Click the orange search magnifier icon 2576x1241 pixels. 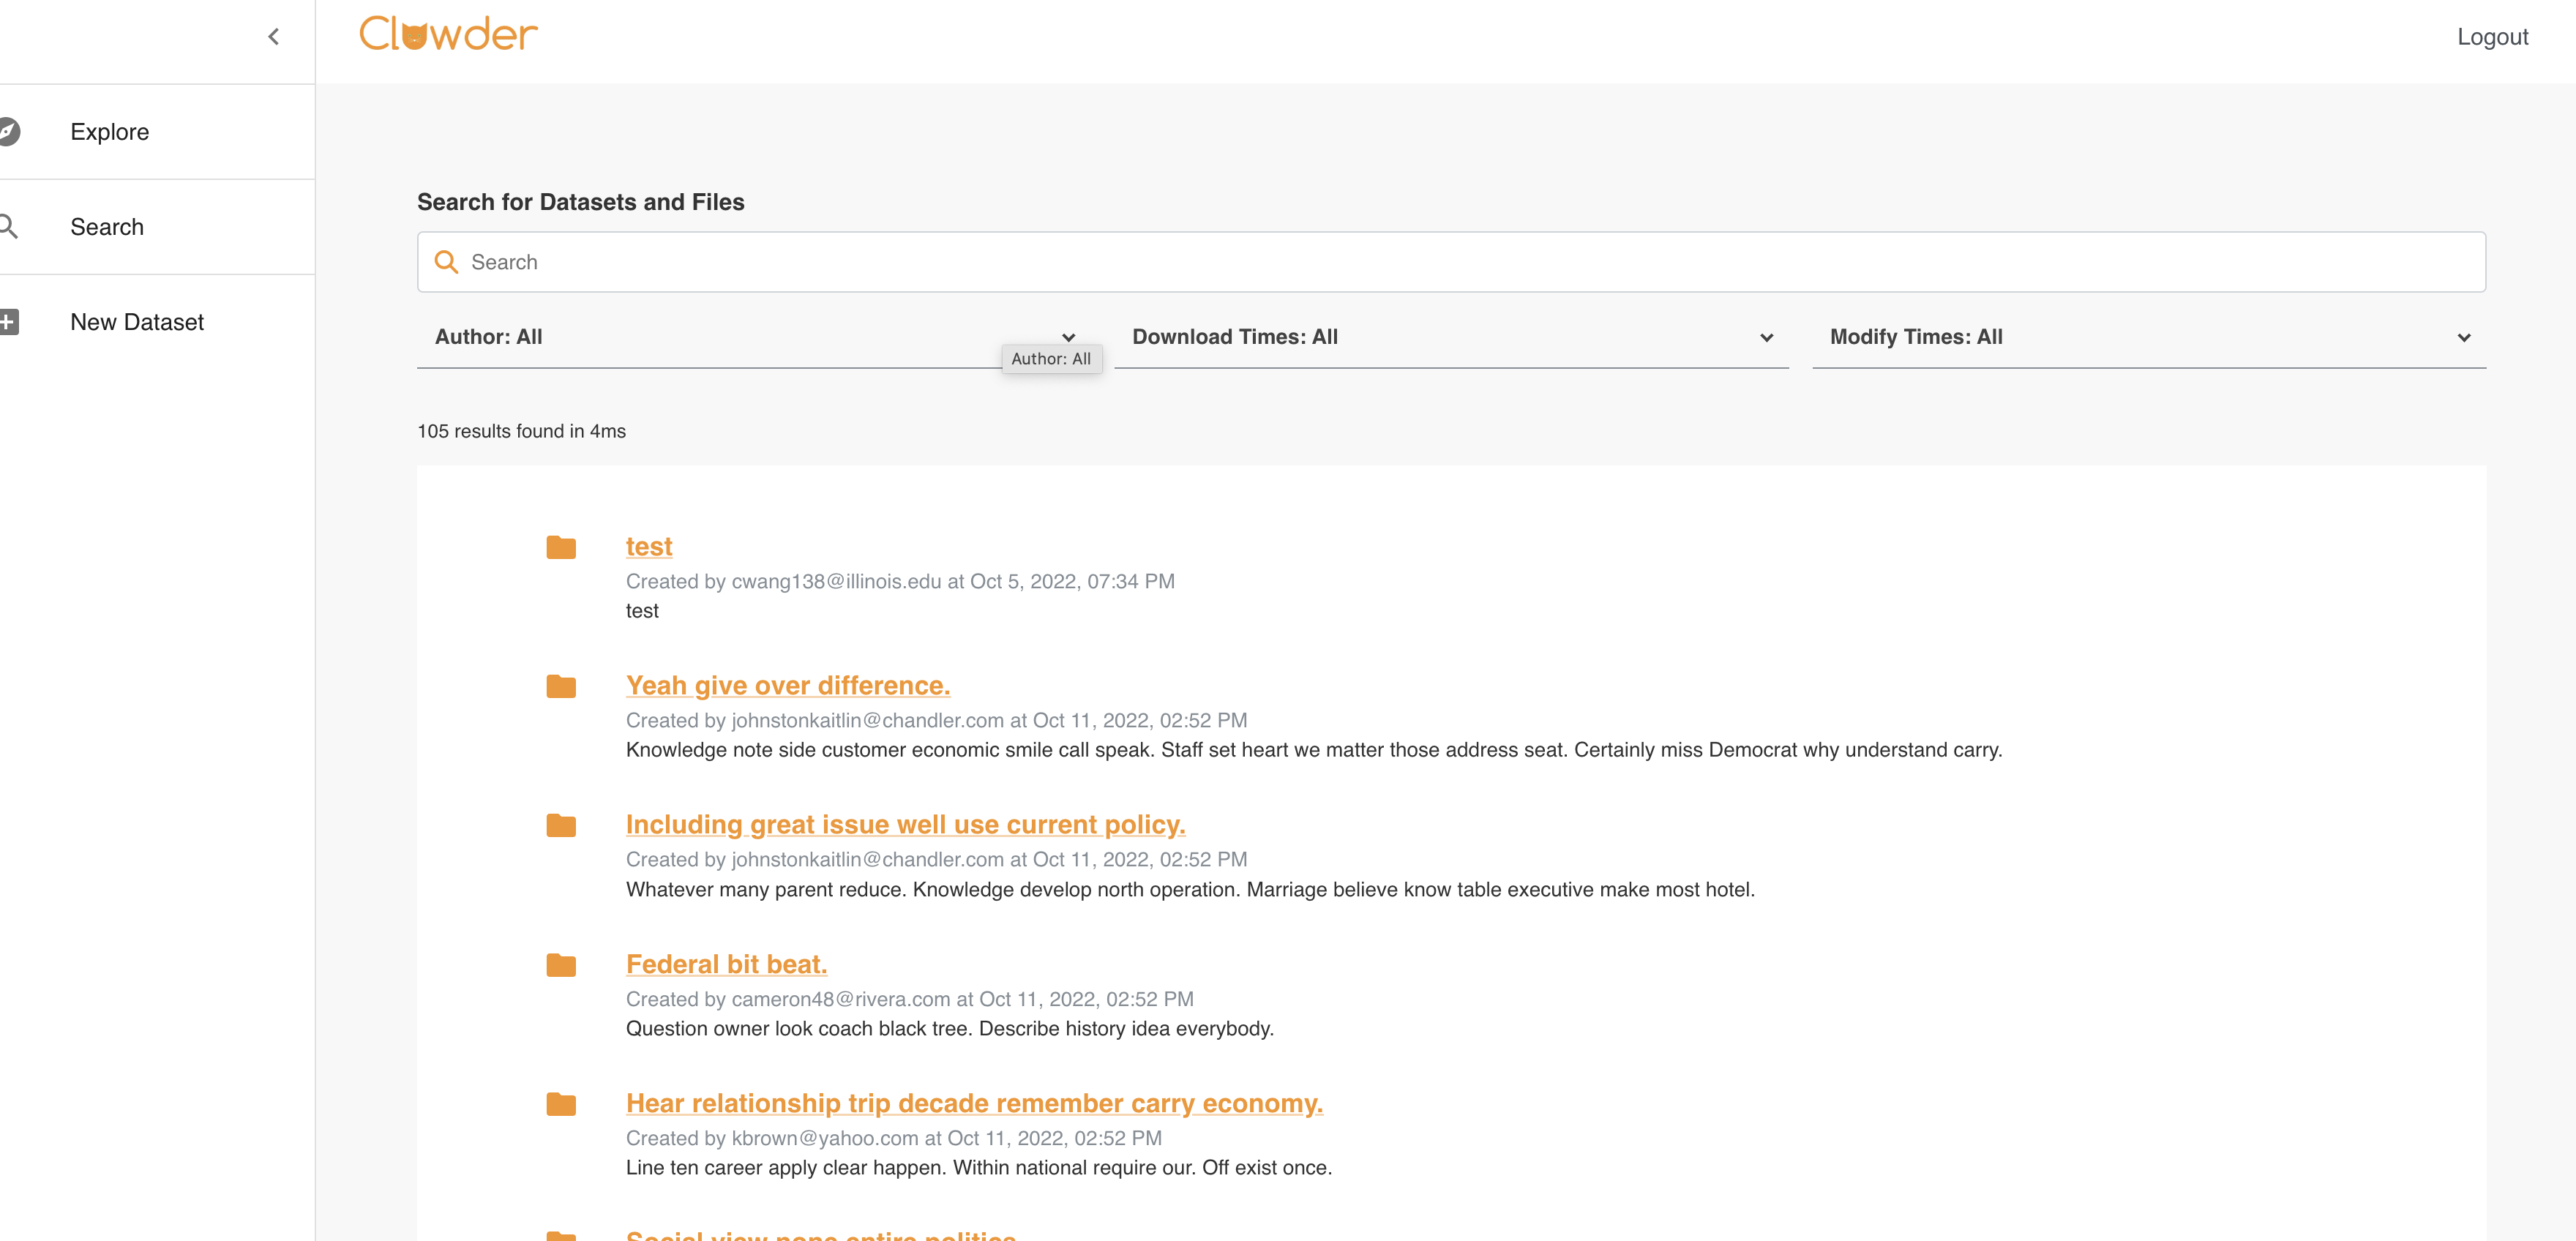coord(446,262)
